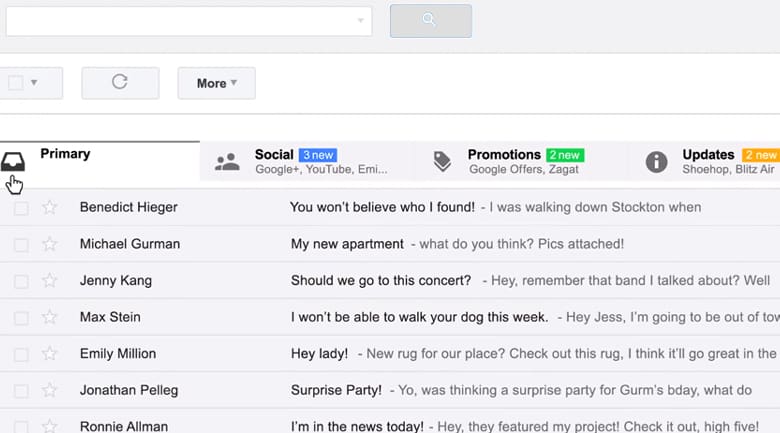Click the Updates info icon
The height and width of the screenshot is (433, 780).
[656, 162]
